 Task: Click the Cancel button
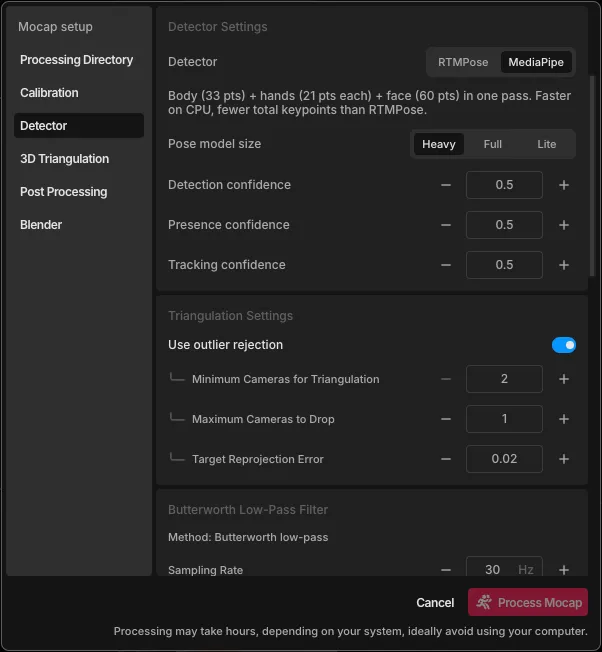(x=435, y=602)
